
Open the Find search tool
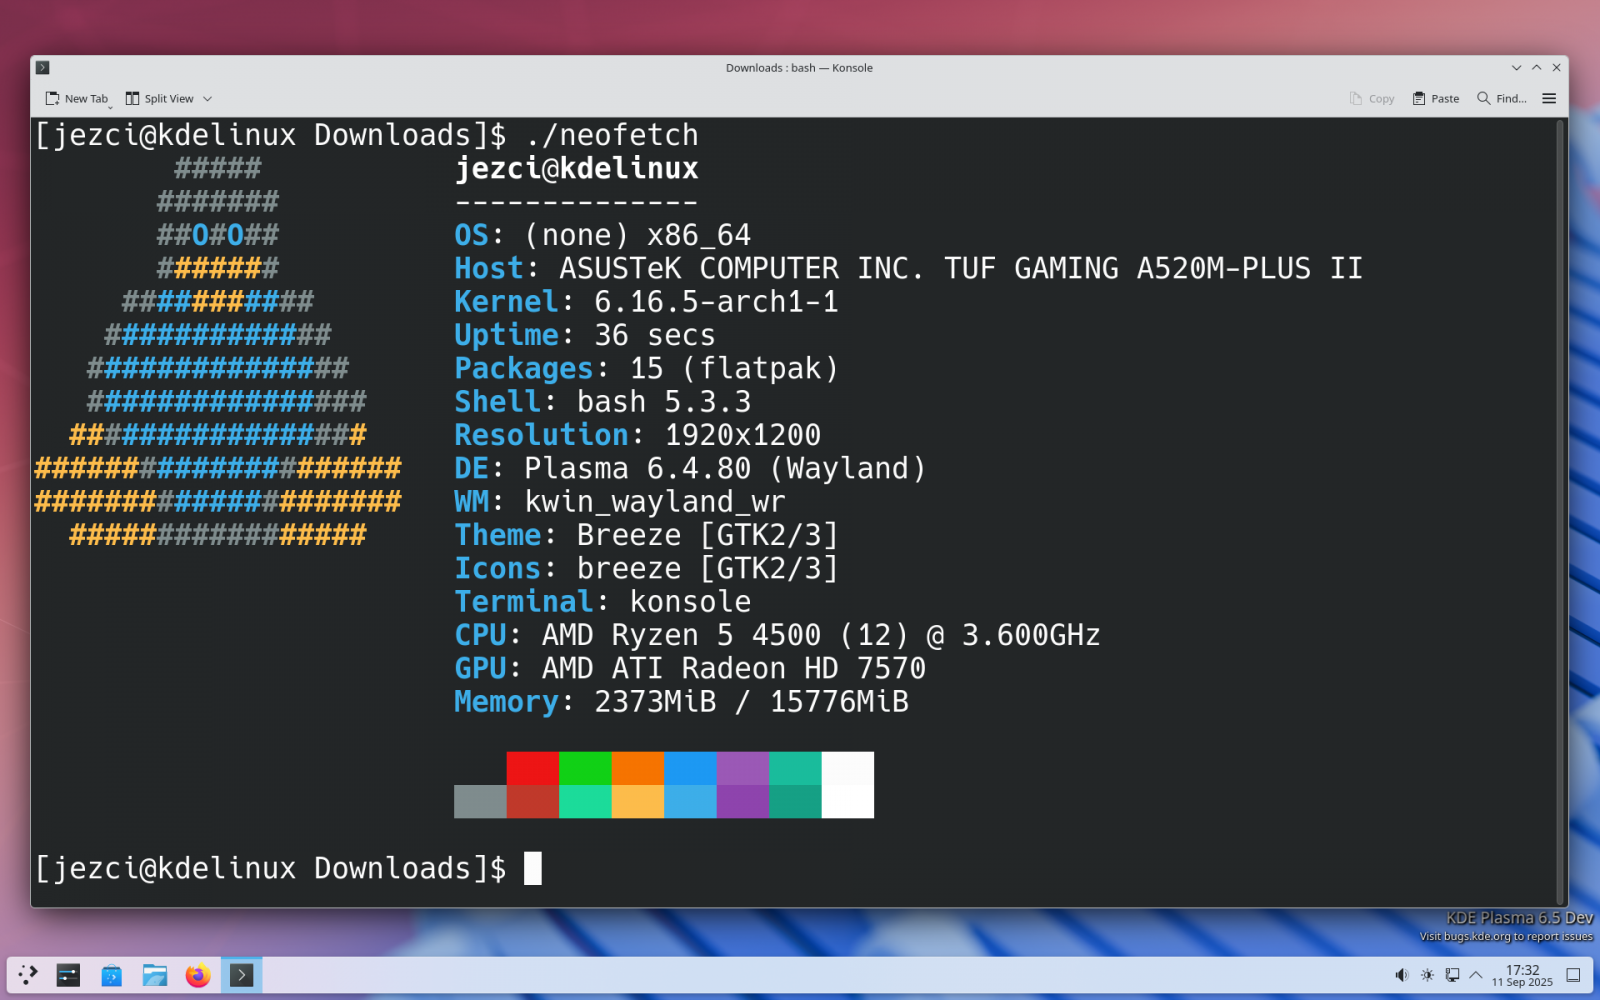(1502, 99)
